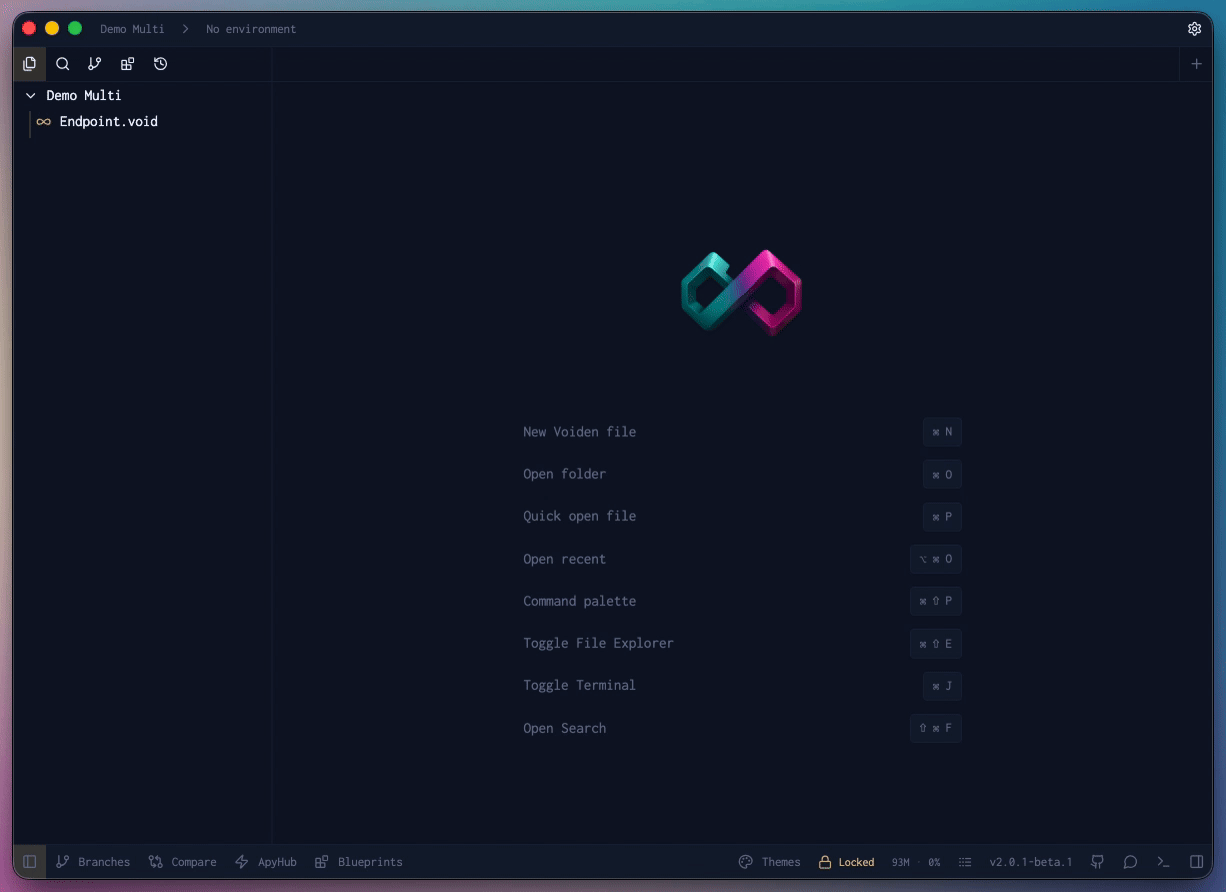Click the ⇧ ⌘ F shortcut badge
The height and width of the screenshot is (892, 1226).
pos(936,728)
